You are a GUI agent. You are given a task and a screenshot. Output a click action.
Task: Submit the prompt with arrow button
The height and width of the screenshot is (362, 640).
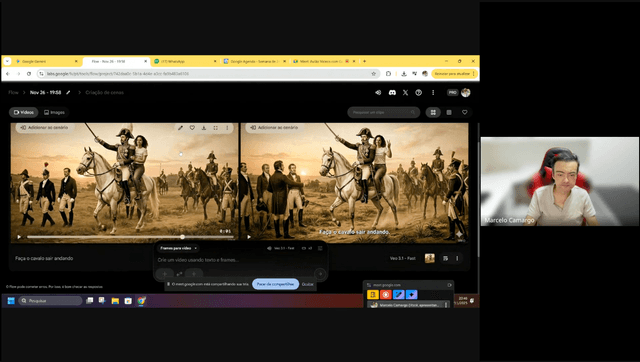point(320,274)
